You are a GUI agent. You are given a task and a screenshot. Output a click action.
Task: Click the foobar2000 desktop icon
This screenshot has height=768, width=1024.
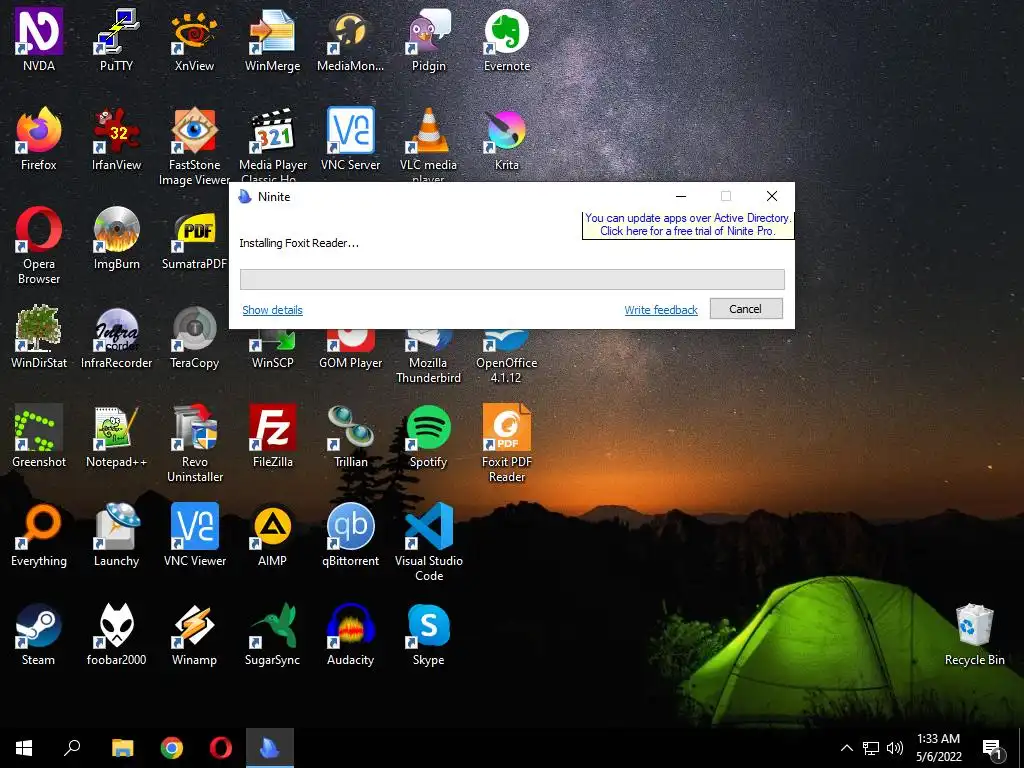point(116,626)
